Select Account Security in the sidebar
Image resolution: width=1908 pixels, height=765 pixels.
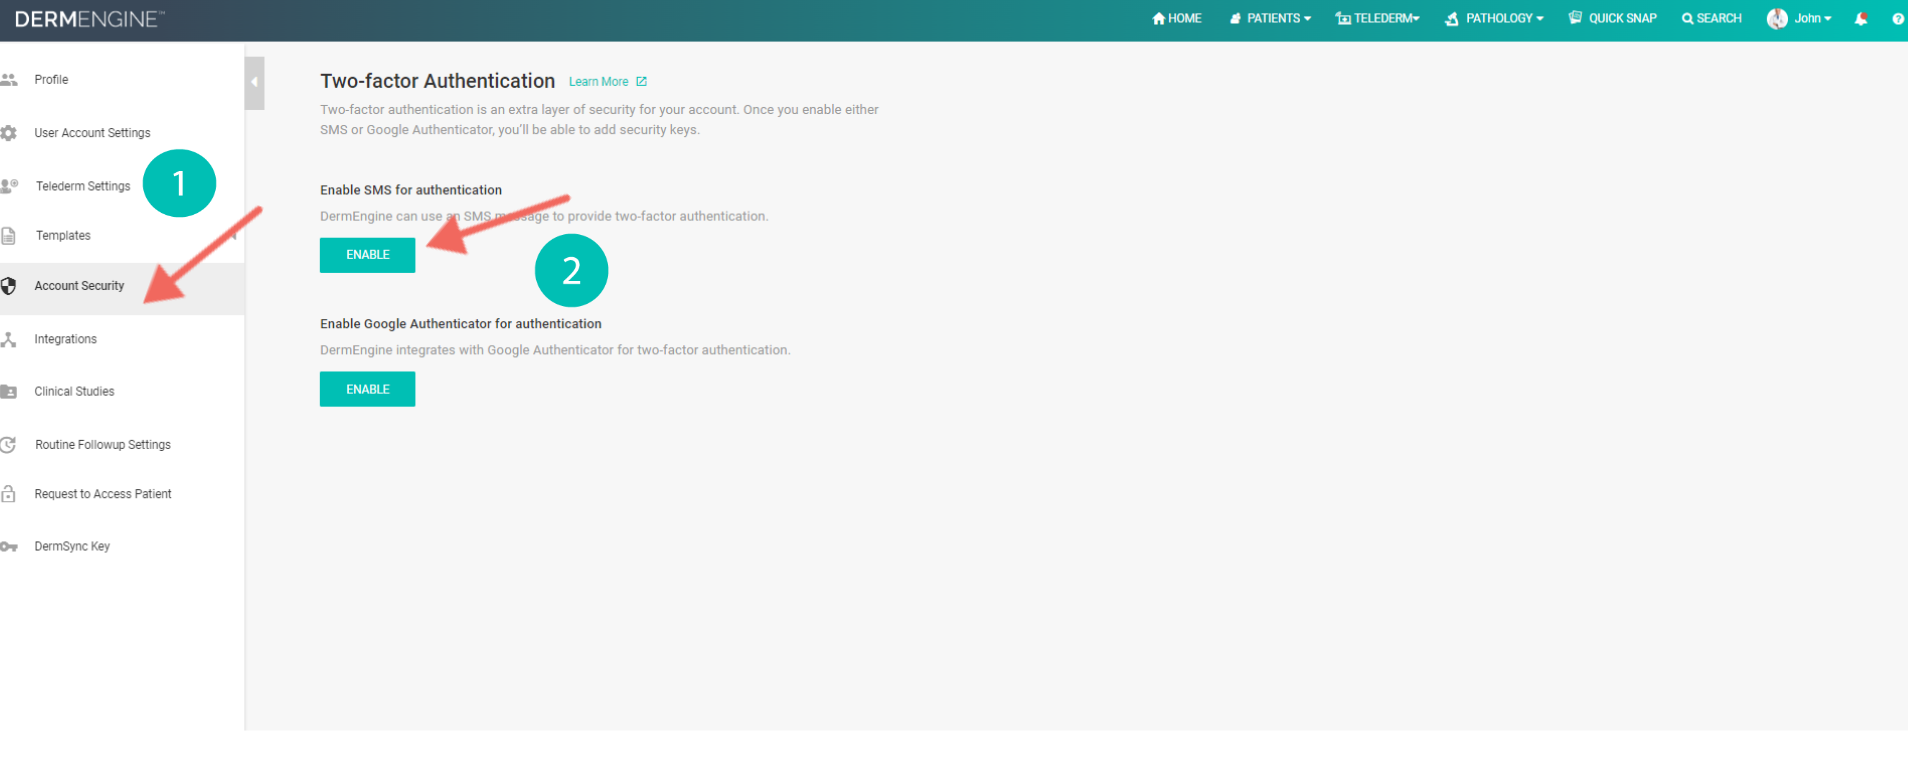point(122,288)
